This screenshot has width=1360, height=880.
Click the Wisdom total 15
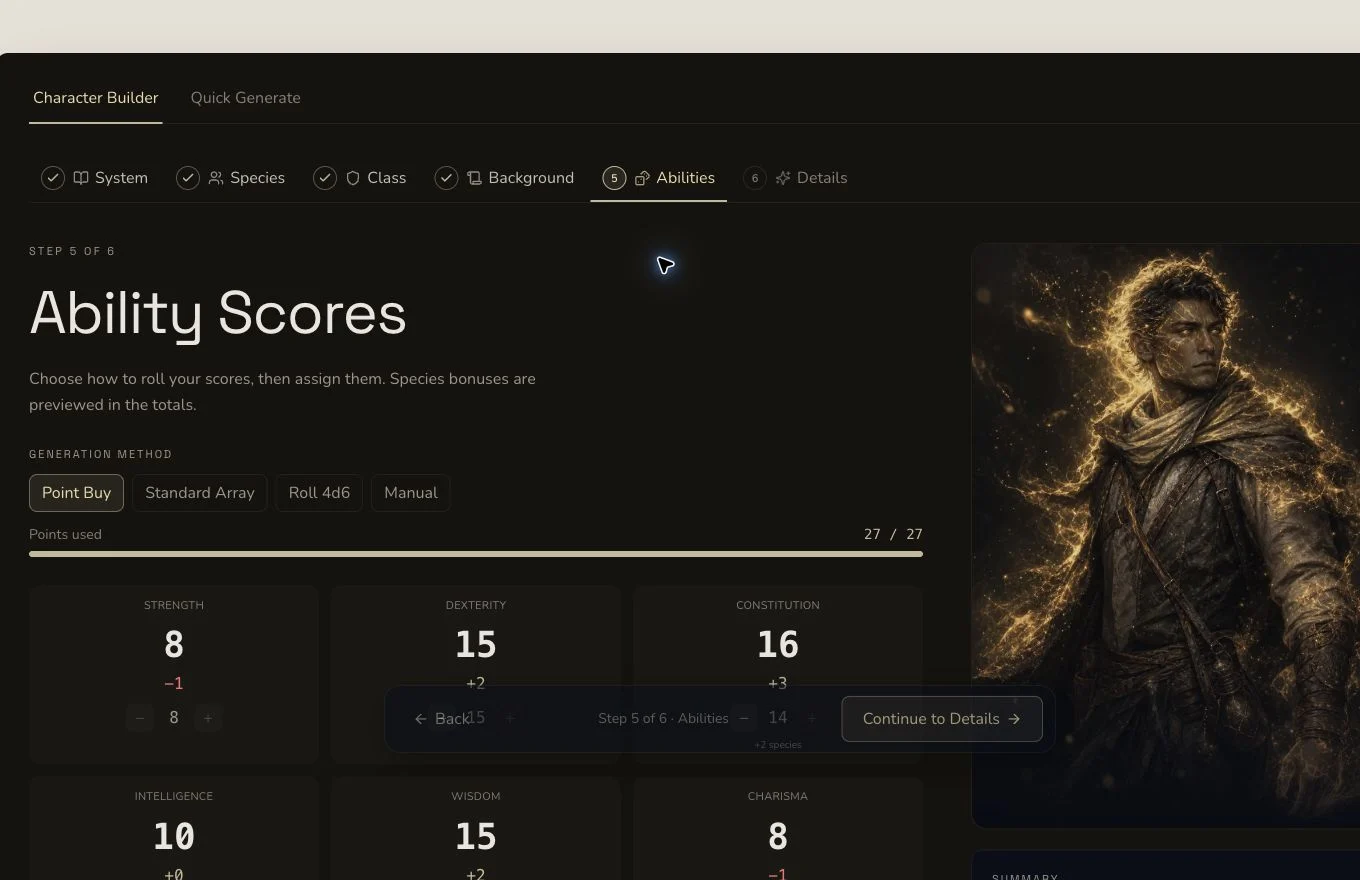tap(476, 836)
